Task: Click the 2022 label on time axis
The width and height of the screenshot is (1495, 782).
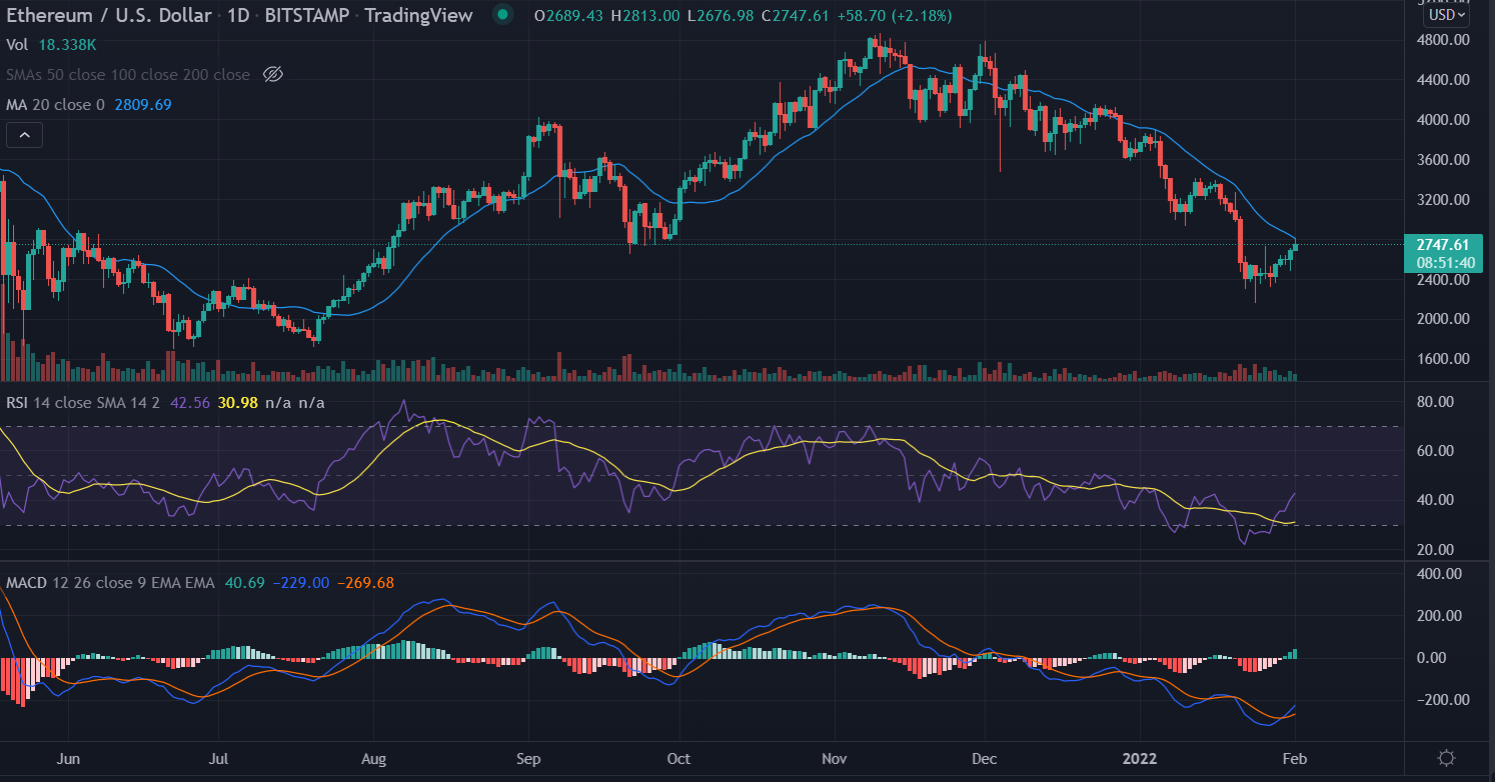Action: click(x=1138, y=758)
